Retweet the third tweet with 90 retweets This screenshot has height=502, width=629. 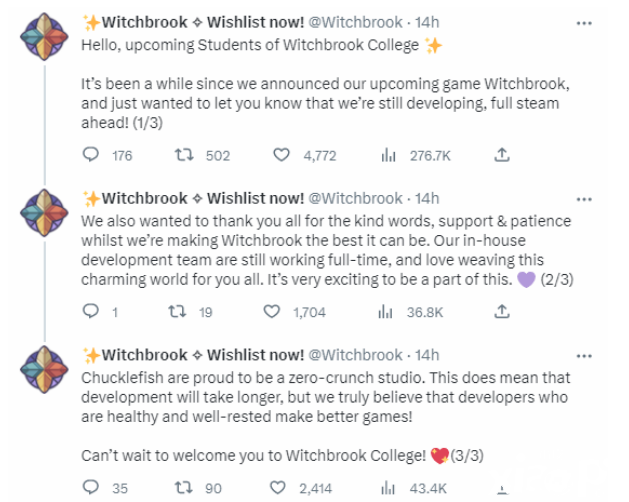184,488
